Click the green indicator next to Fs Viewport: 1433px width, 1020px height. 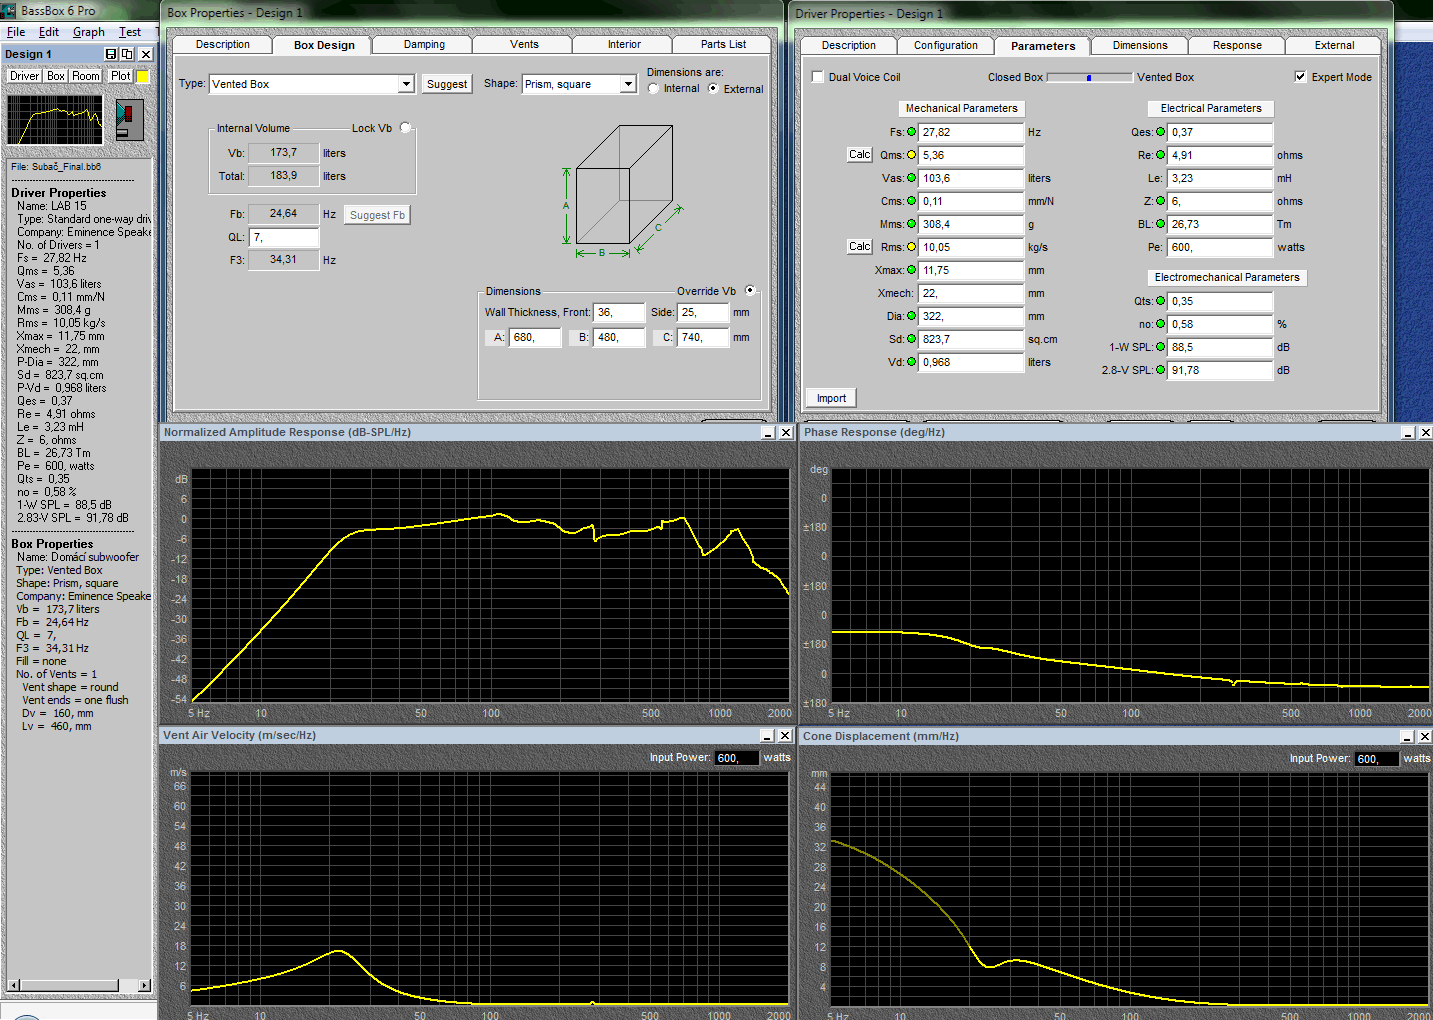pyautogui.click(x=911, y=132)
